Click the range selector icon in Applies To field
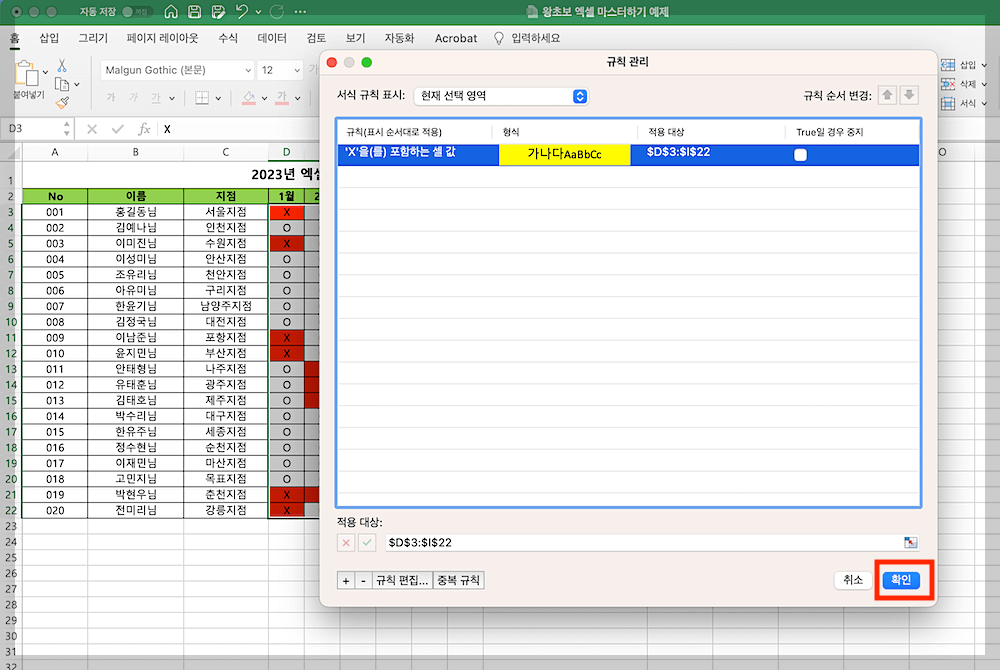The image size is (1000, 670). [911, 543]
